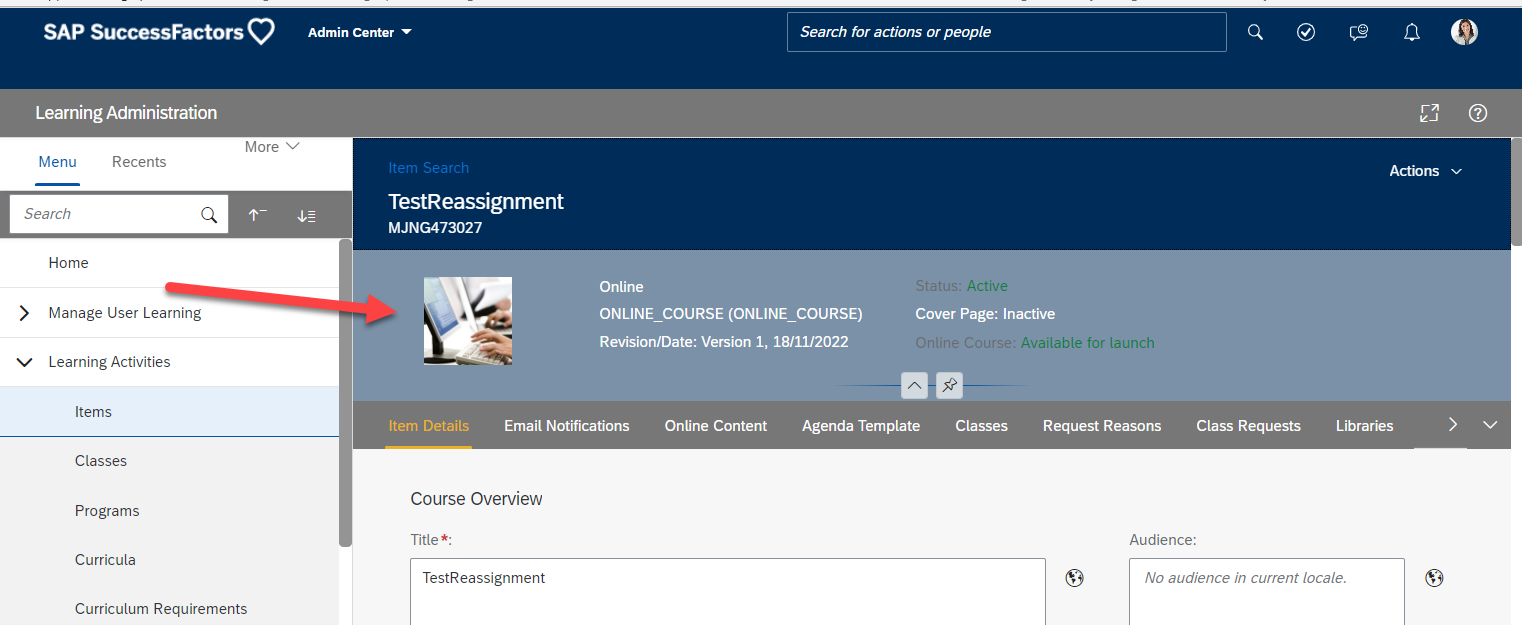Click the SAP SuccessFactors logo

[x=159, y=32]
